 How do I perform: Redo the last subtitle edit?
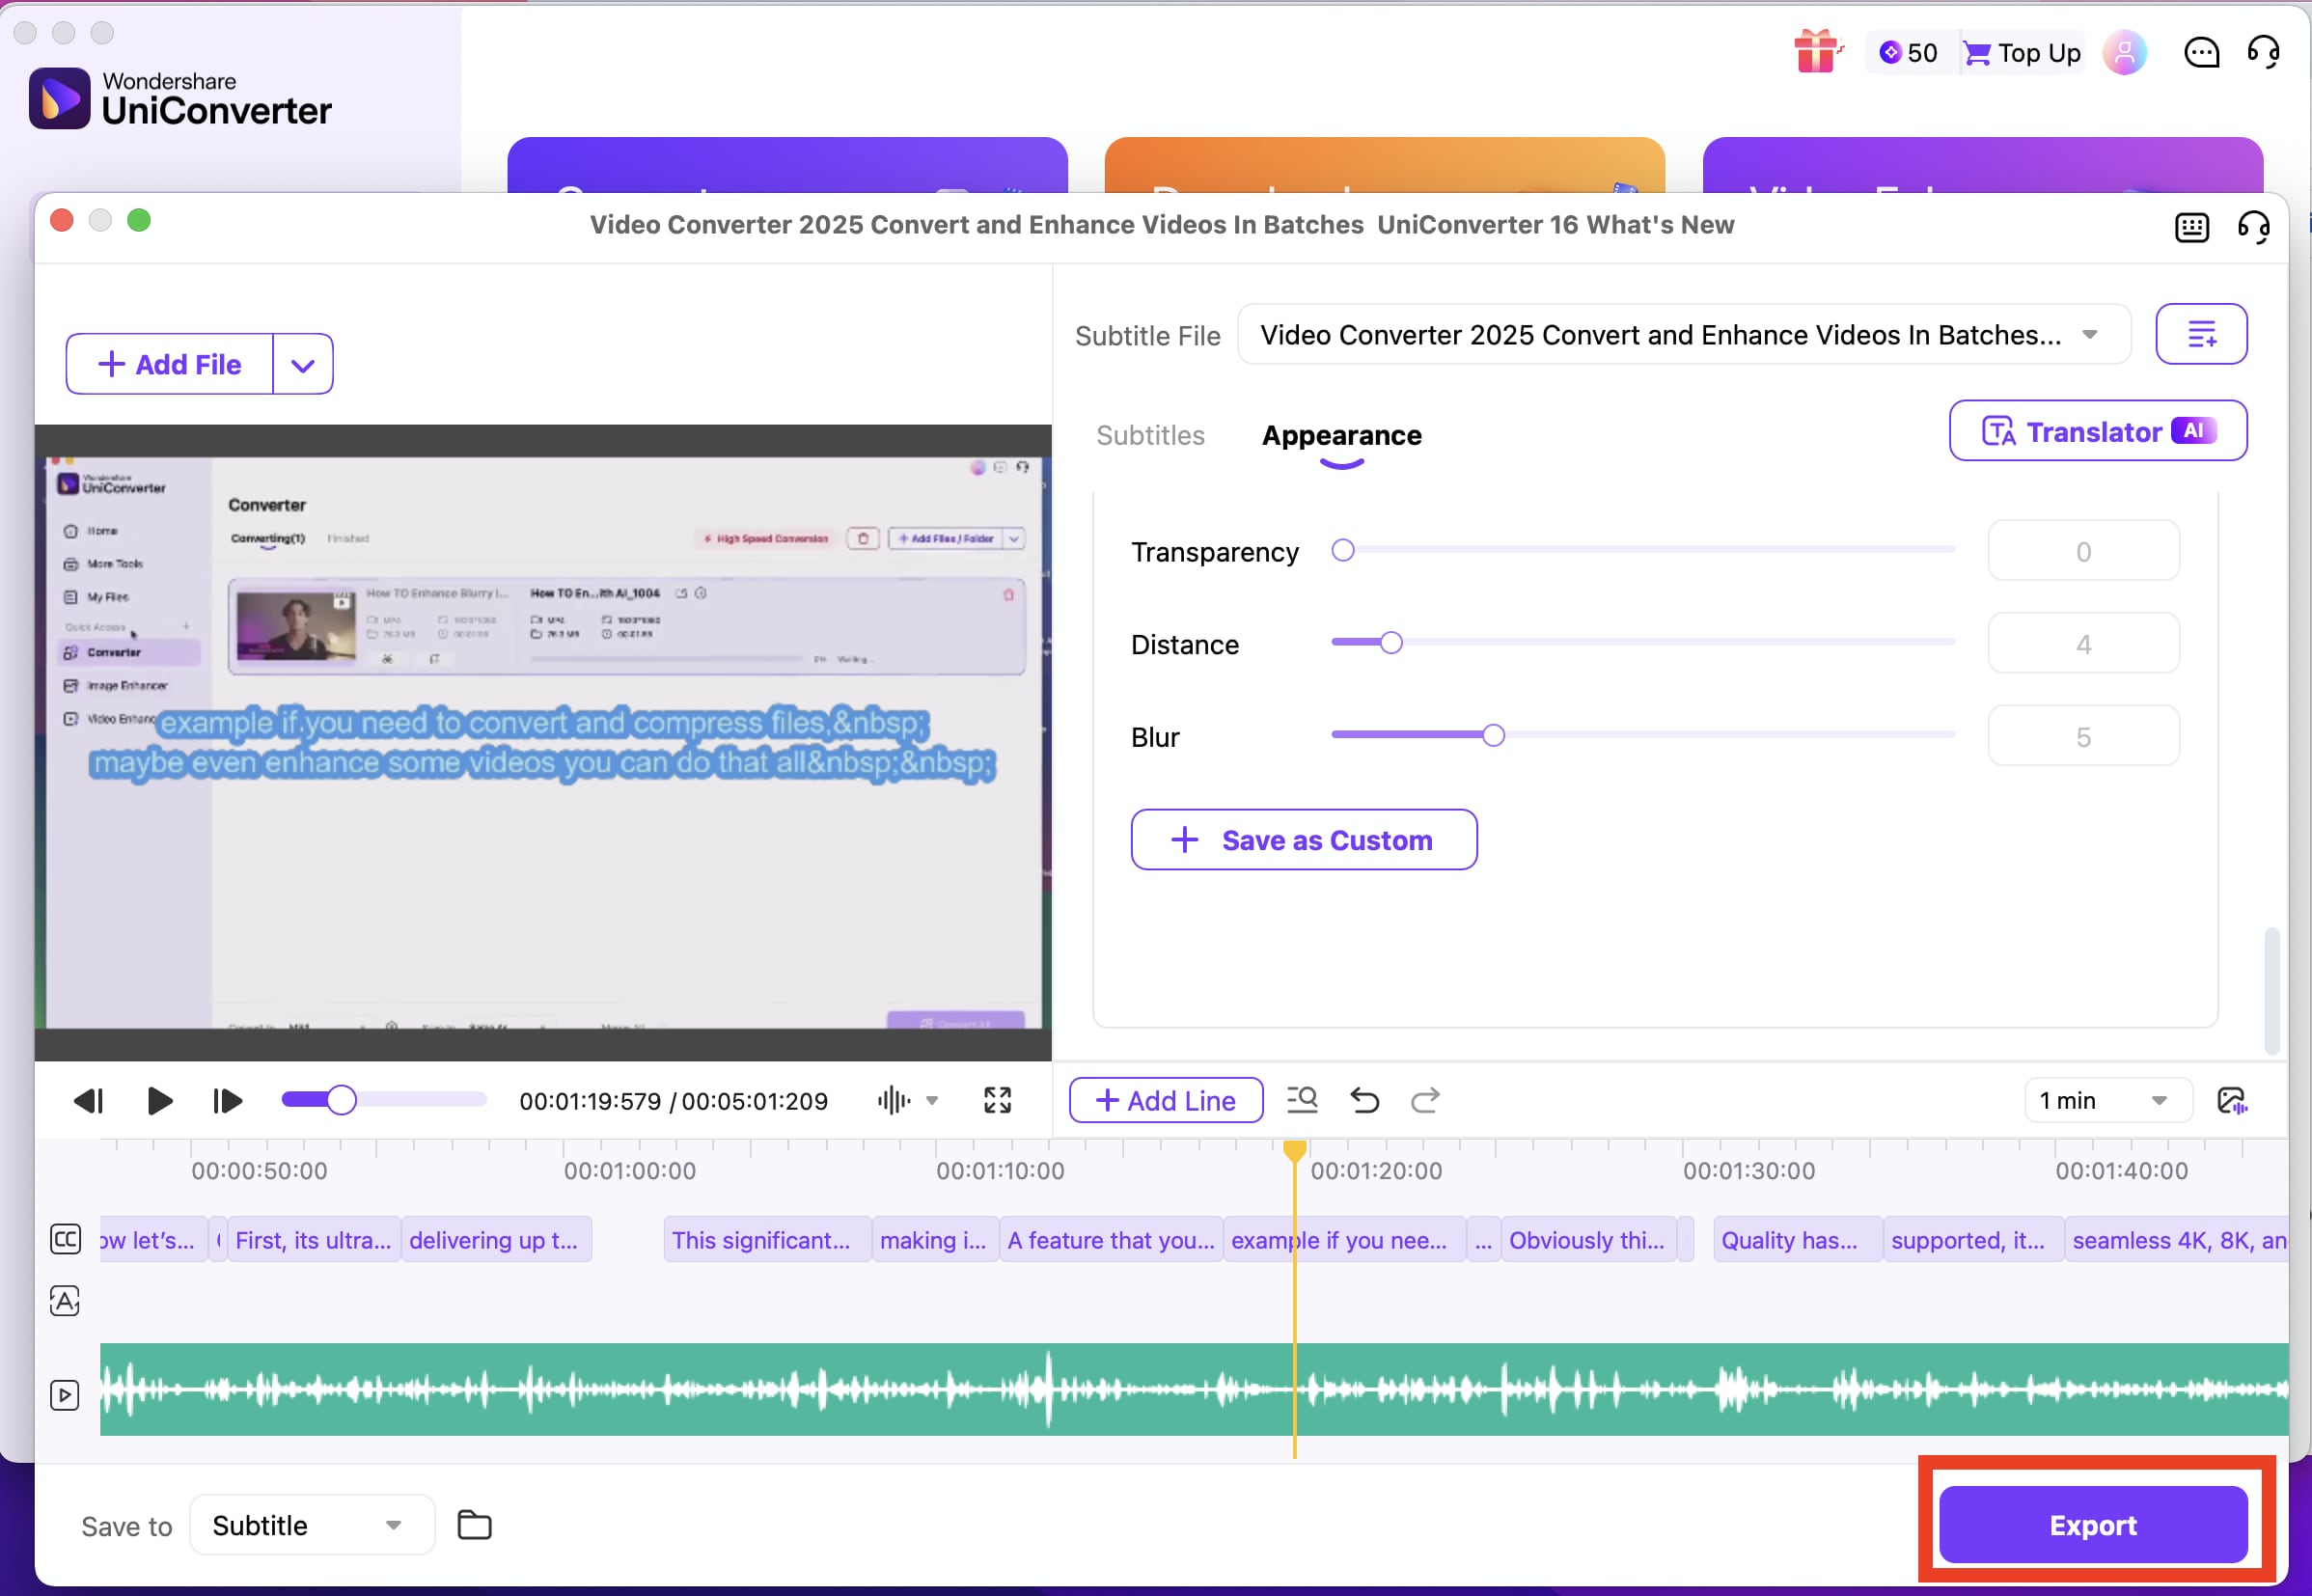(x=1425, y=1100)
